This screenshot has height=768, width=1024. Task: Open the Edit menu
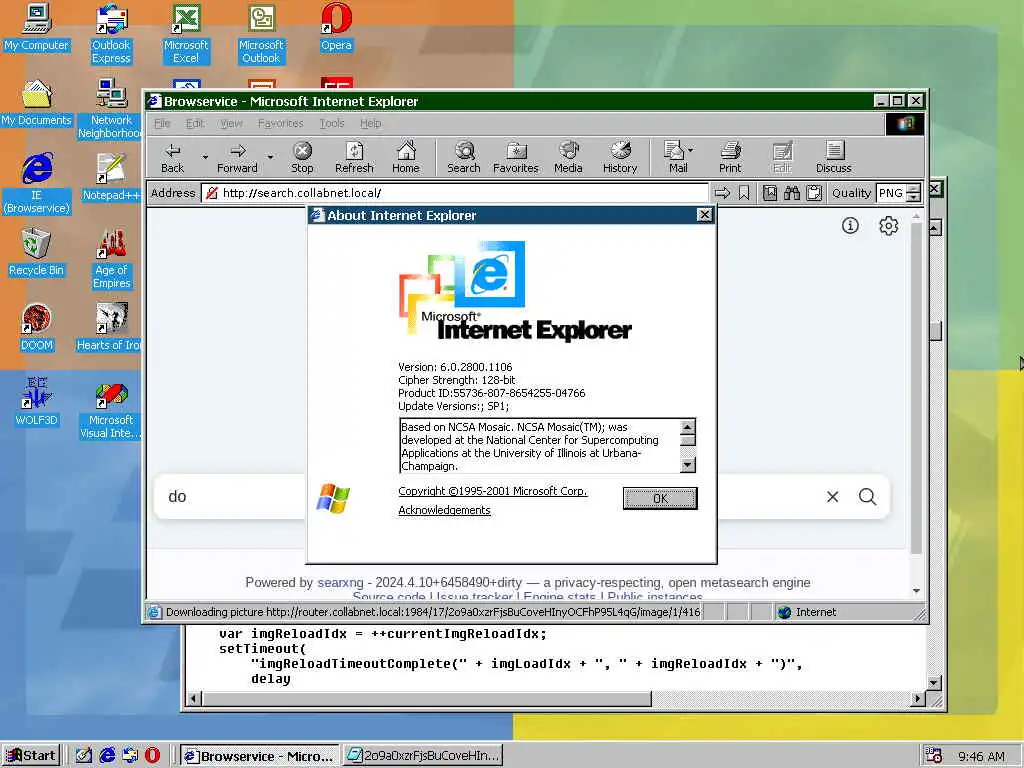click(x=195, y=123)
